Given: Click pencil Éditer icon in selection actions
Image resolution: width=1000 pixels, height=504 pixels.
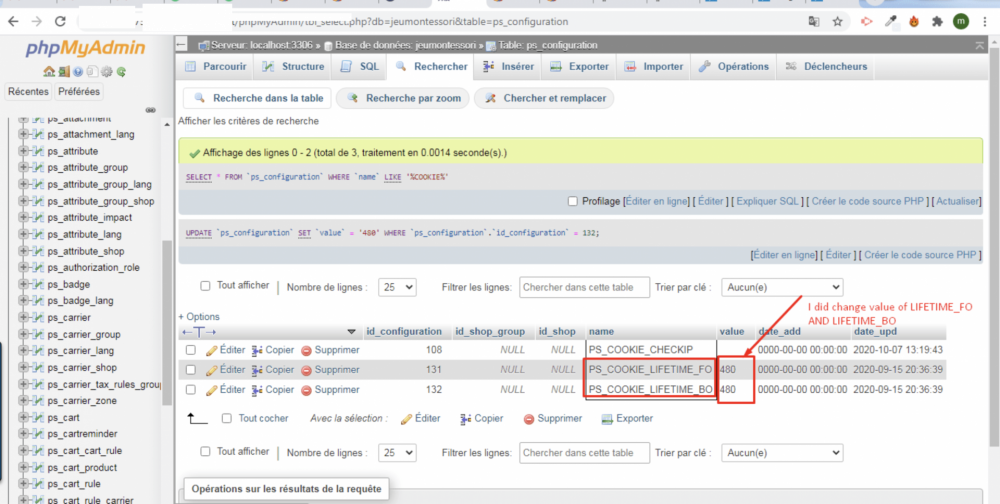Looking at the screenshot, I should pyautogui.click(x=406, y=419).
